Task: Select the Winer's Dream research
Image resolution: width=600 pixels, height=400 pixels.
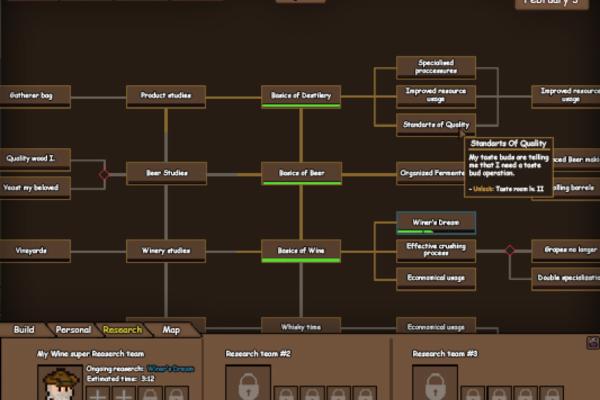Action: coord(436,223)
